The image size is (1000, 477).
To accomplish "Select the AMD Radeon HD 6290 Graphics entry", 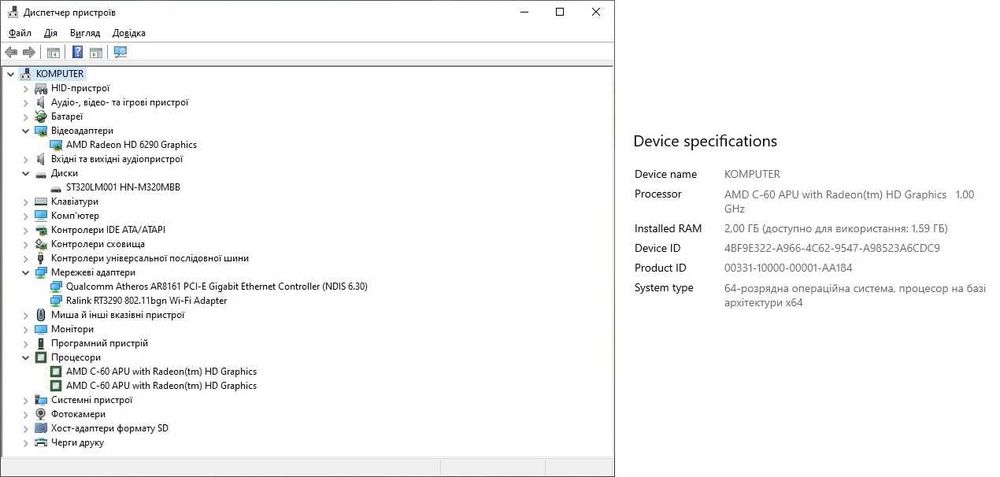I will pos(131,145).
